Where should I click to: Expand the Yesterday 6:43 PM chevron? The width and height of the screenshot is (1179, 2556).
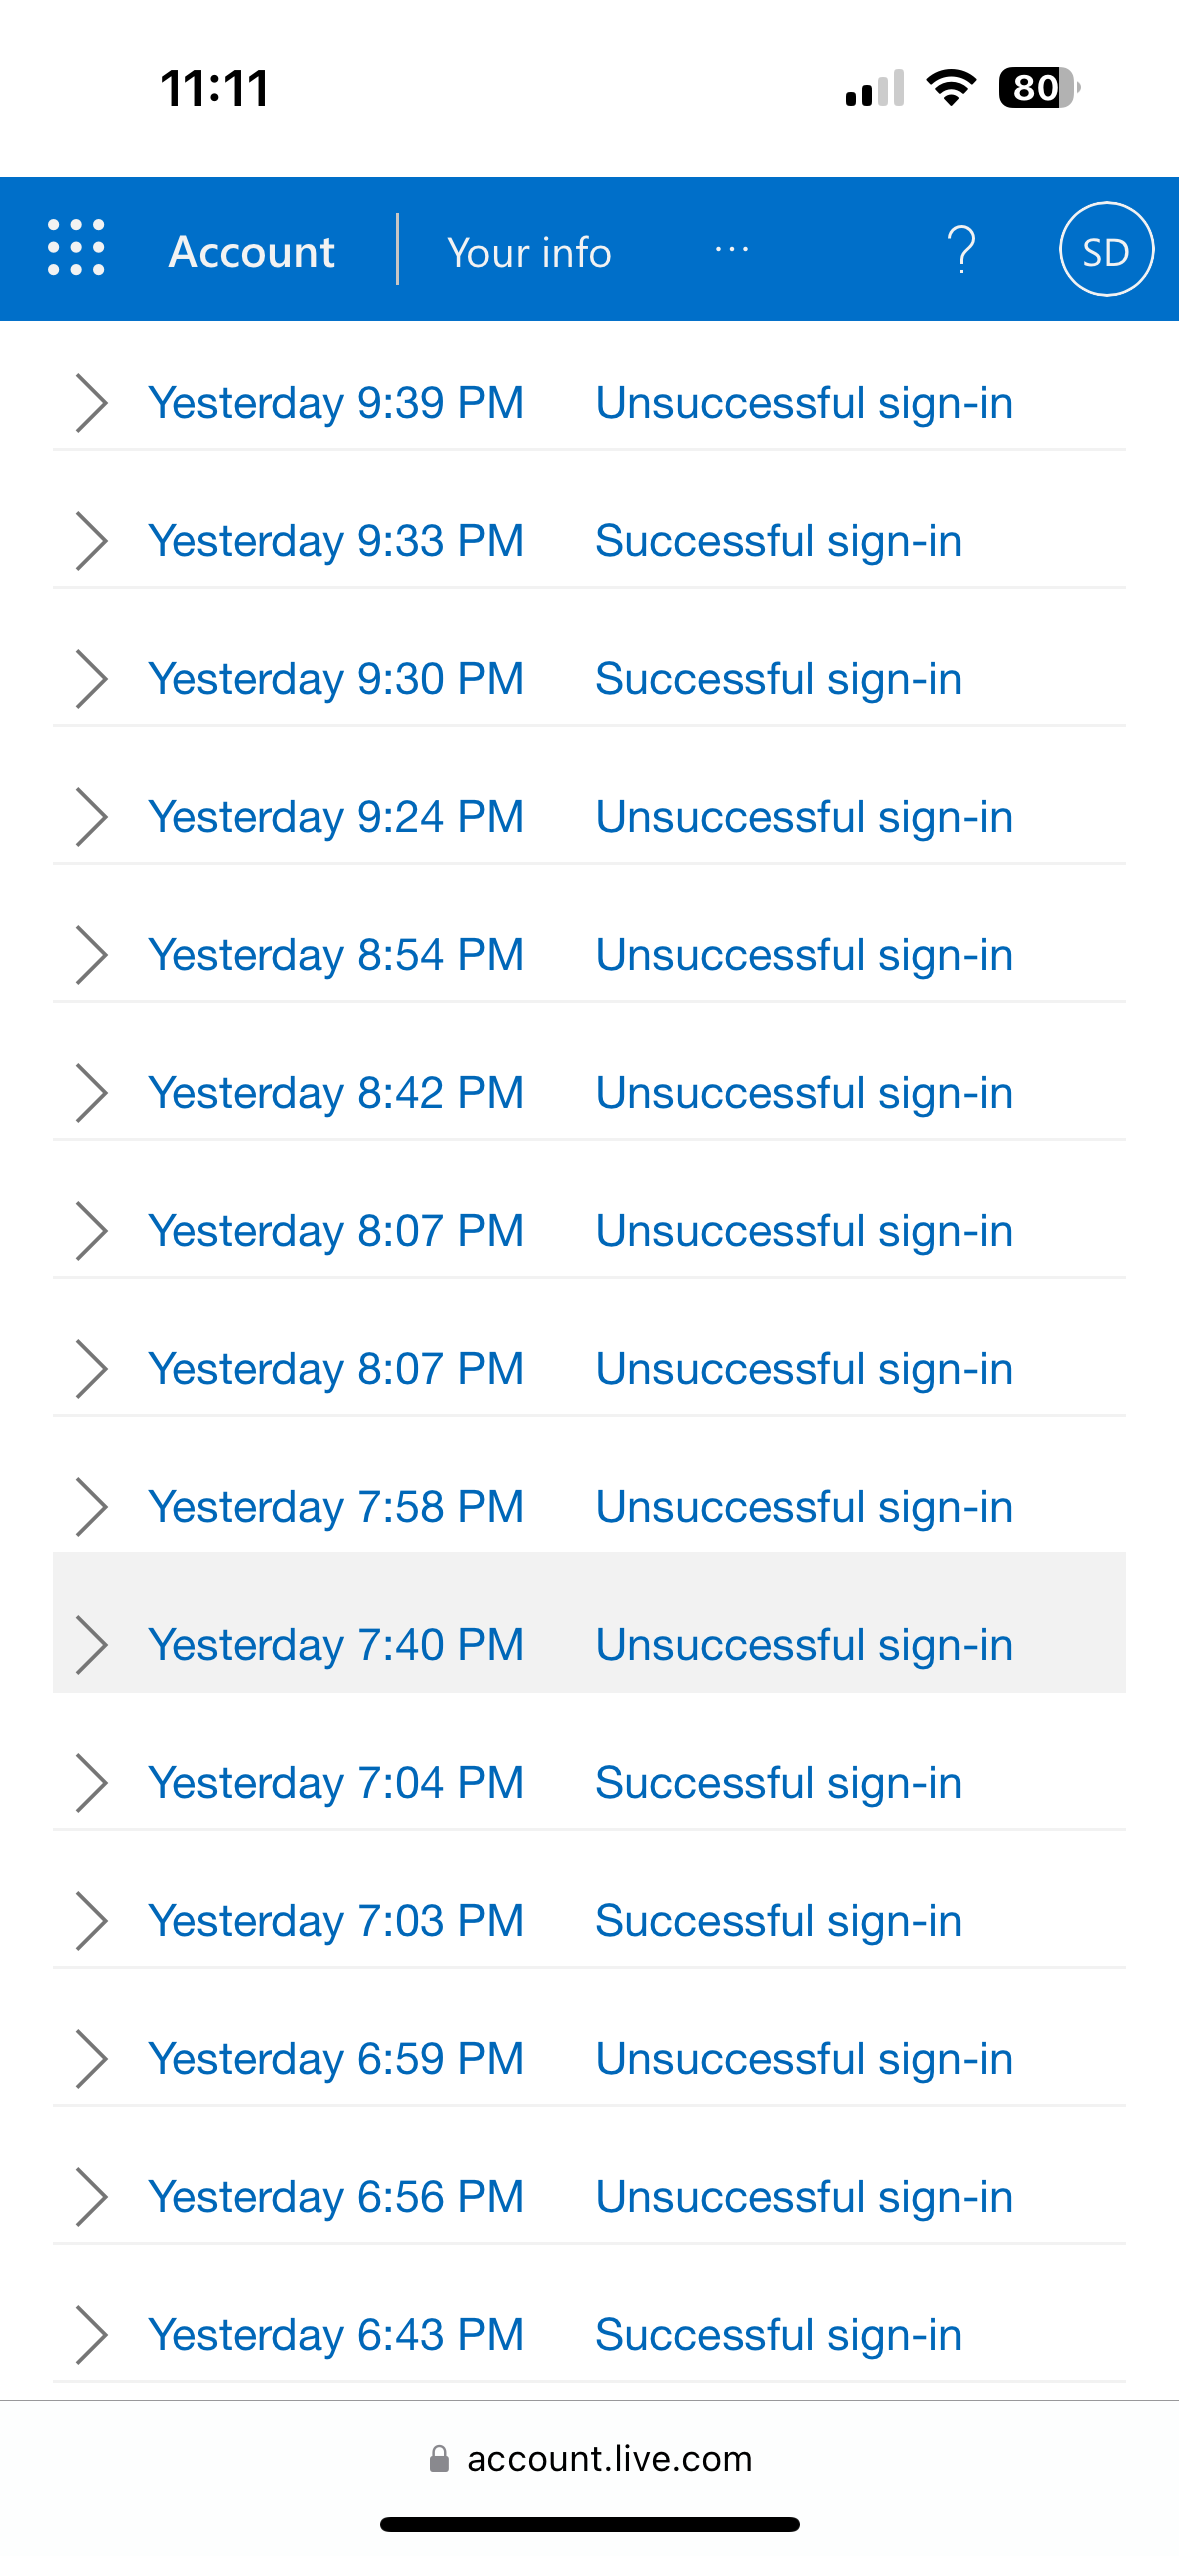click(91, 2335)
